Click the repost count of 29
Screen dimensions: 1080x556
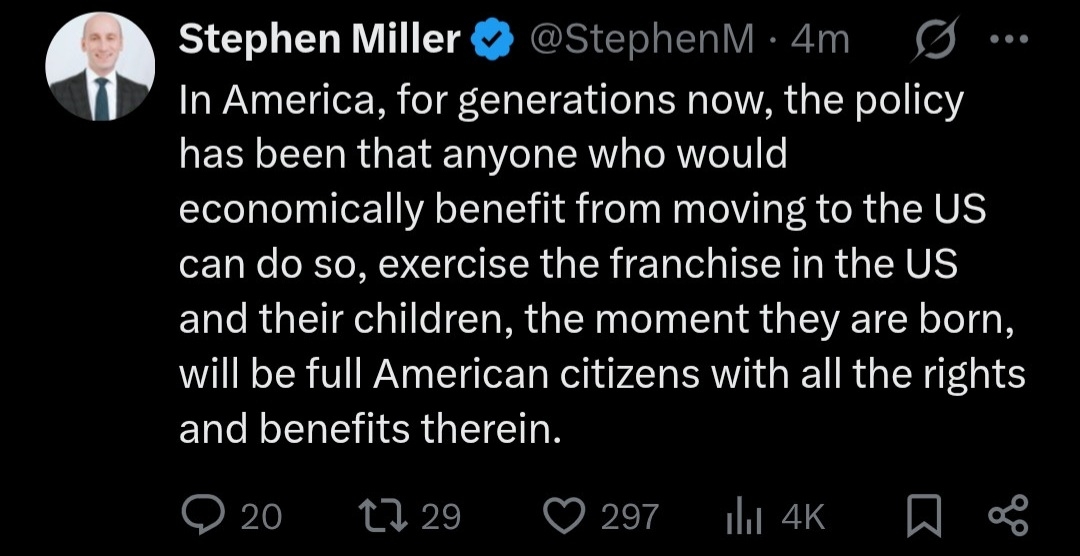(440, 516)
